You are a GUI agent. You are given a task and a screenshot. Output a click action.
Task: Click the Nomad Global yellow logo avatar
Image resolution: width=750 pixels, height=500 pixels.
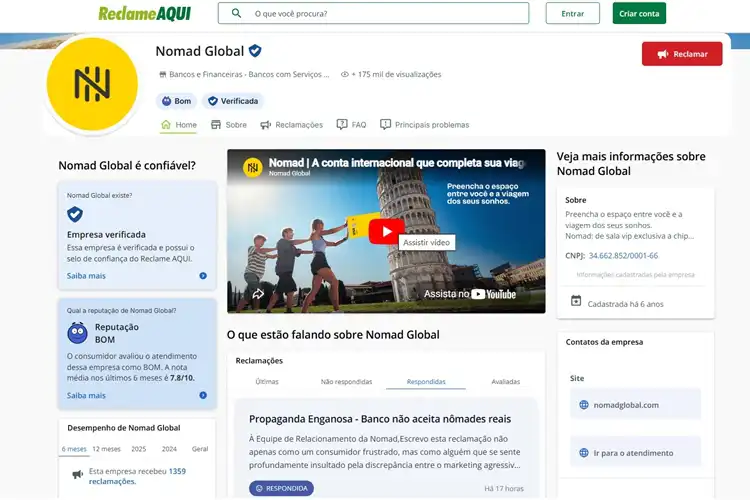[x=92, y=84]
